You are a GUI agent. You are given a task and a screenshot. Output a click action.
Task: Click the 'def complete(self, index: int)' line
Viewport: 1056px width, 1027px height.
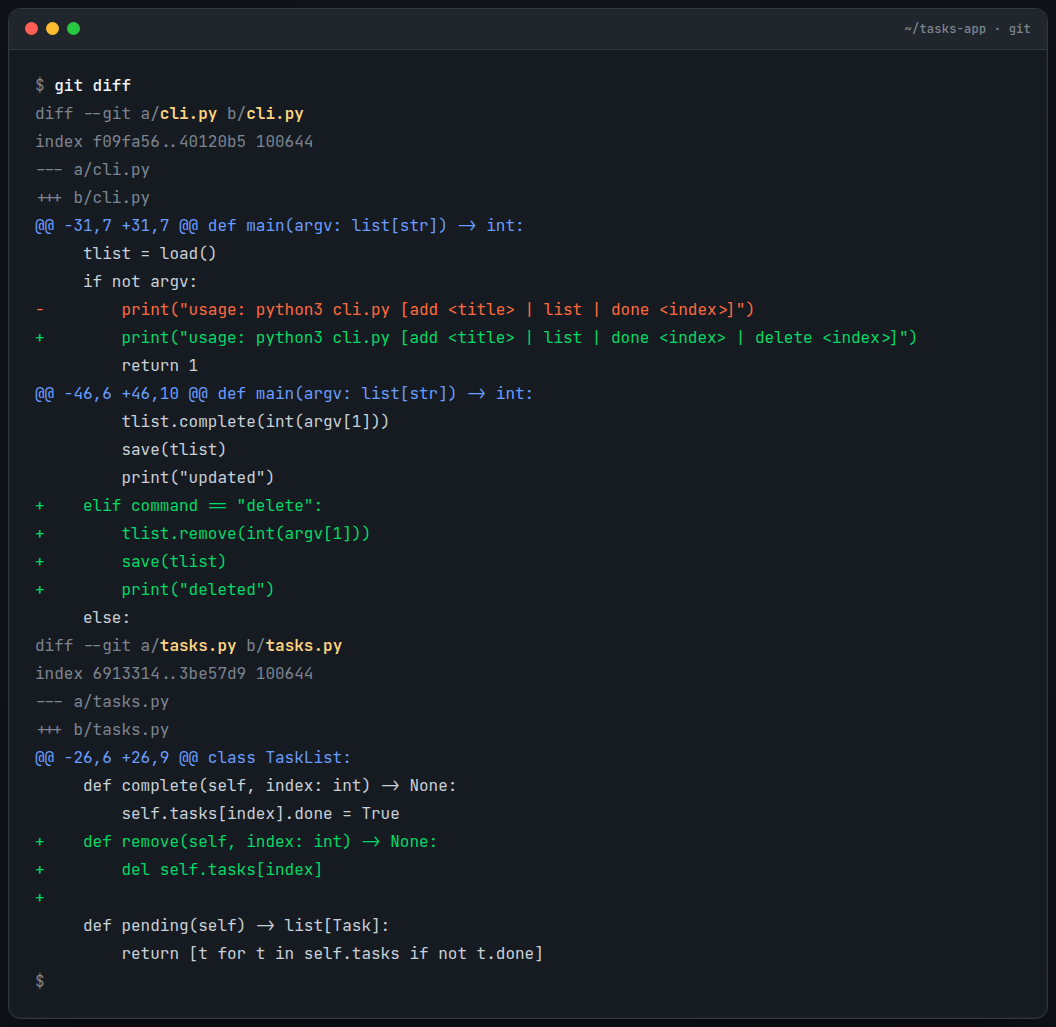pyautogui.click(x=269, y=786)
